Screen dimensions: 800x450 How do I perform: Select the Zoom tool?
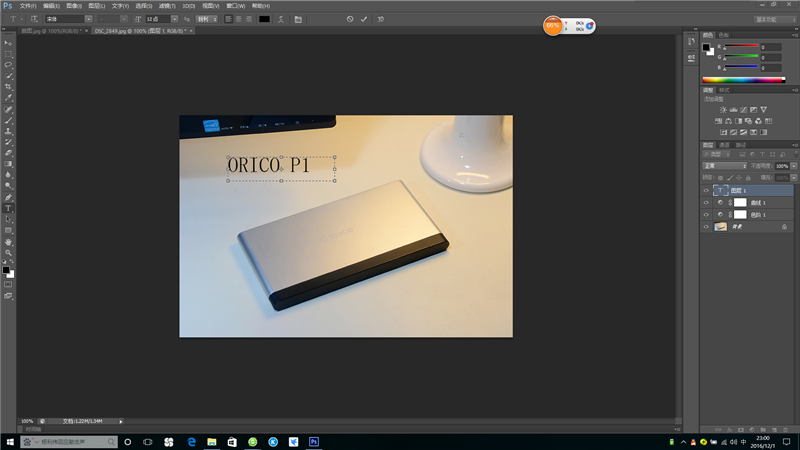(8, 253)
